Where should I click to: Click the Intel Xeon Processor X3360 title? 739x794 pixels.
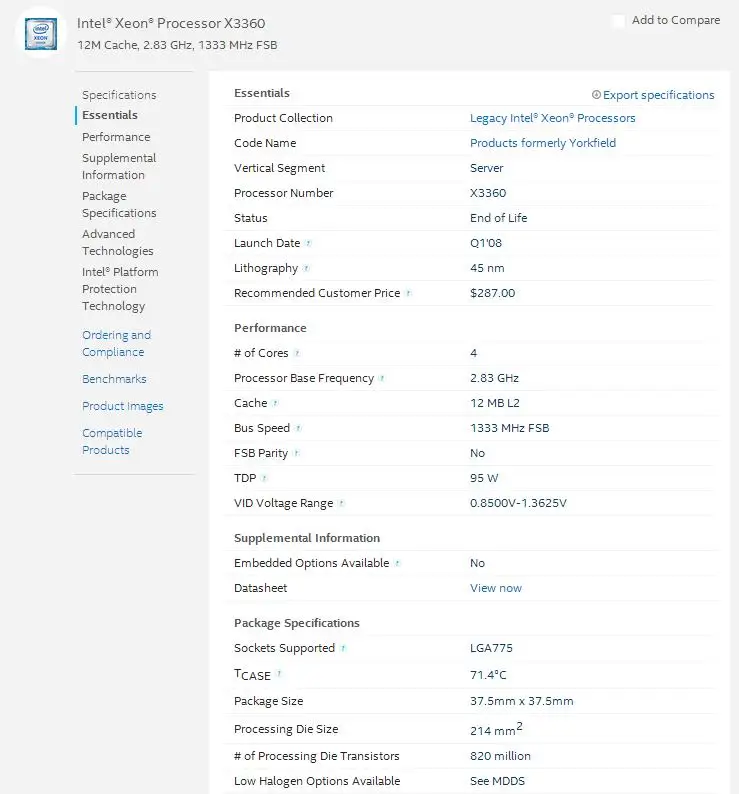171,23
